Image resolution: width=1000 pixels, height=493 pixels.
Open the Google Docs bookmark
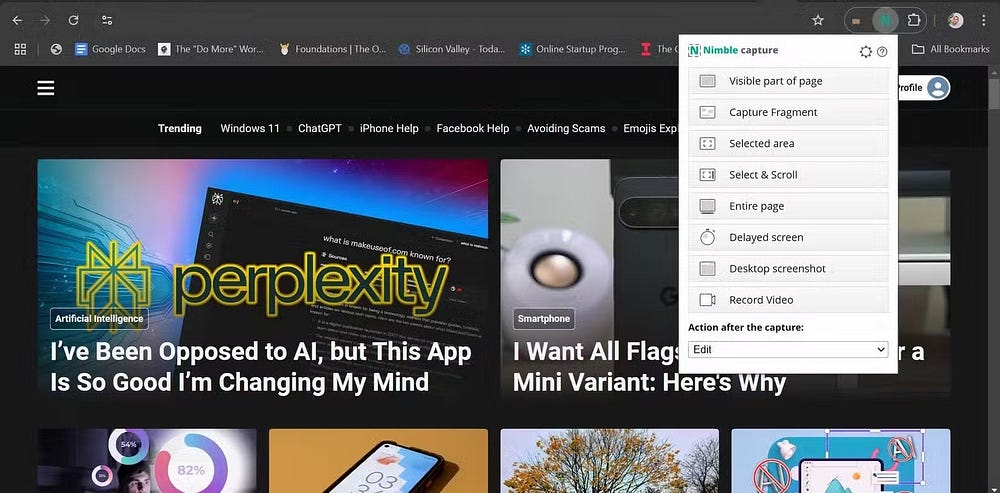point(111,49)
